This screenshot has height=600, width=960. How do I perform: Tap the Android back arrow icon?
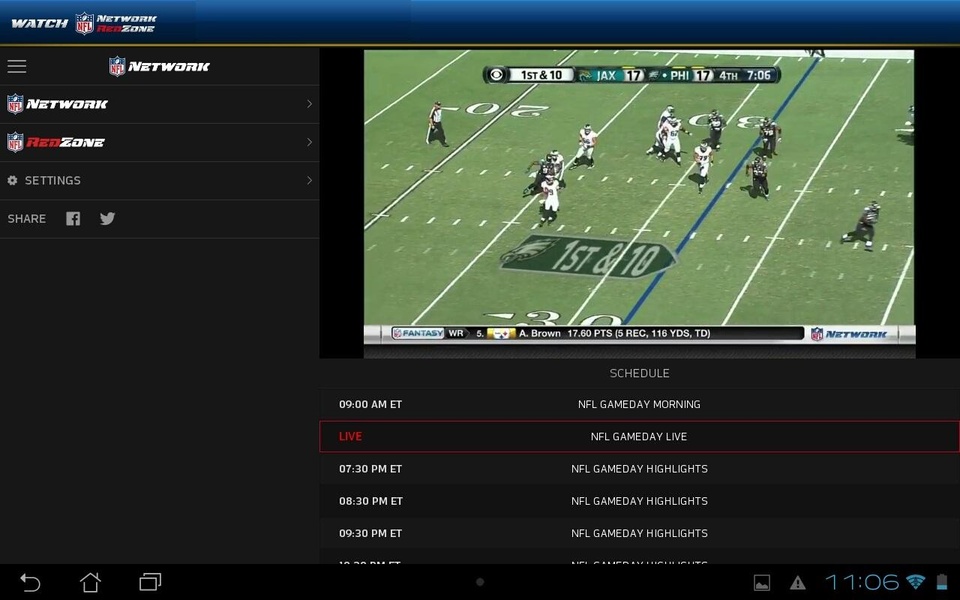point(30,582)
